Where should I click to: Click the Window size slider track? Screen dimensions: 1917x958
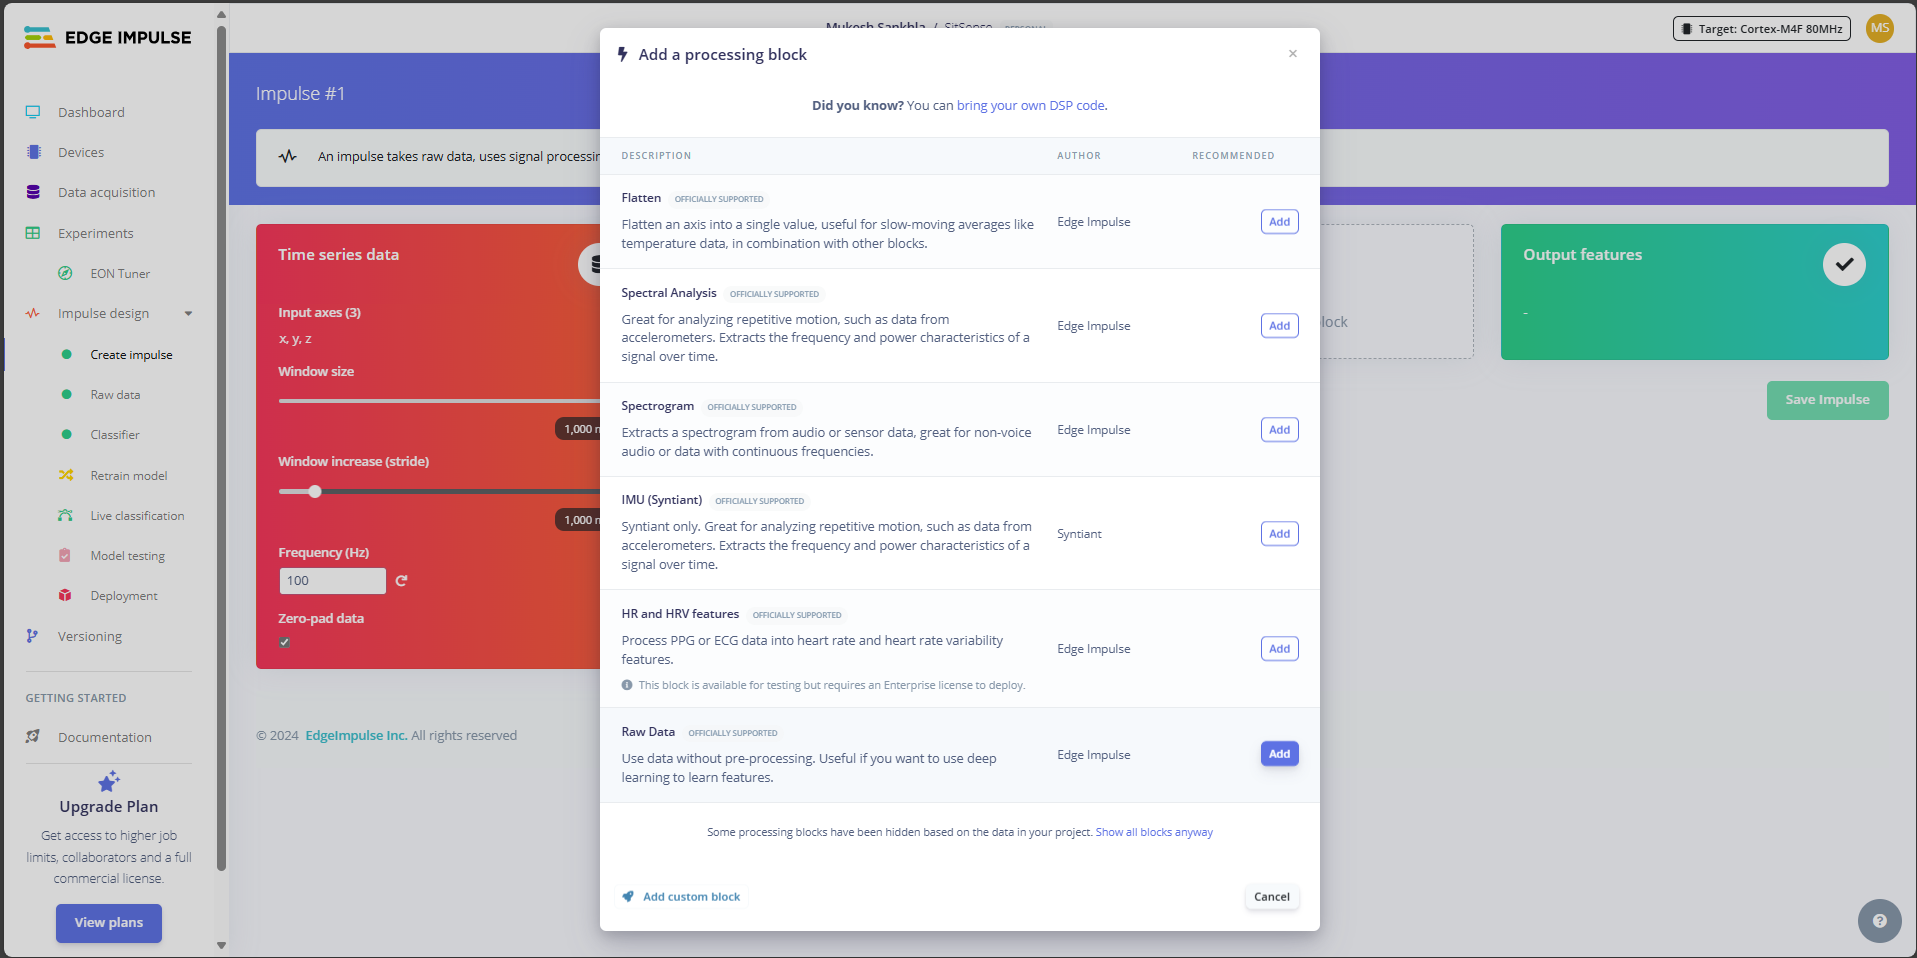[439, 401]
